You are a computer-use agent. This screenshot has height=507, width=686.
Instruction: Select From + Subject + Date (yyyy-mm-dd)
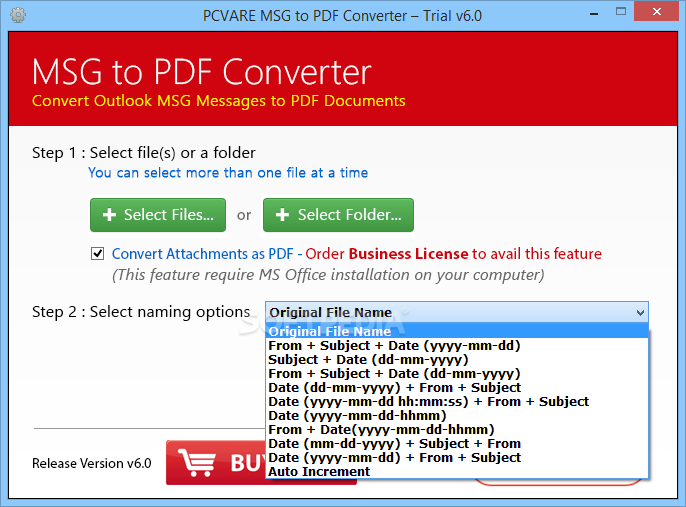point(457,346)
